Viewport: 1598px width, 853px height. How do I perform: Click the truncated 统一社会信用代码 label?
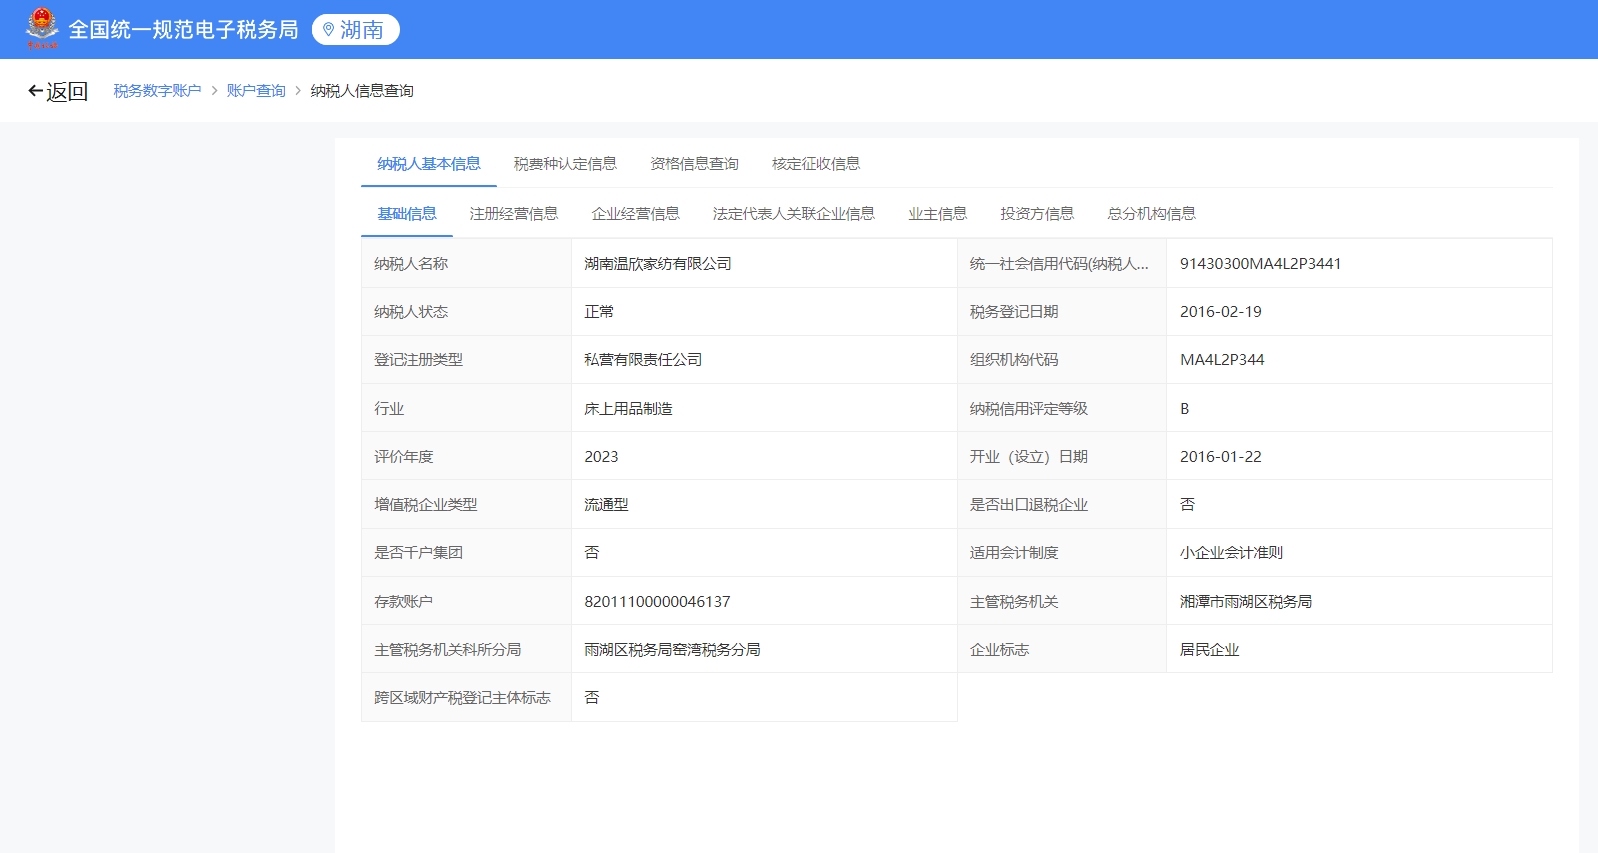[1059, 264]
